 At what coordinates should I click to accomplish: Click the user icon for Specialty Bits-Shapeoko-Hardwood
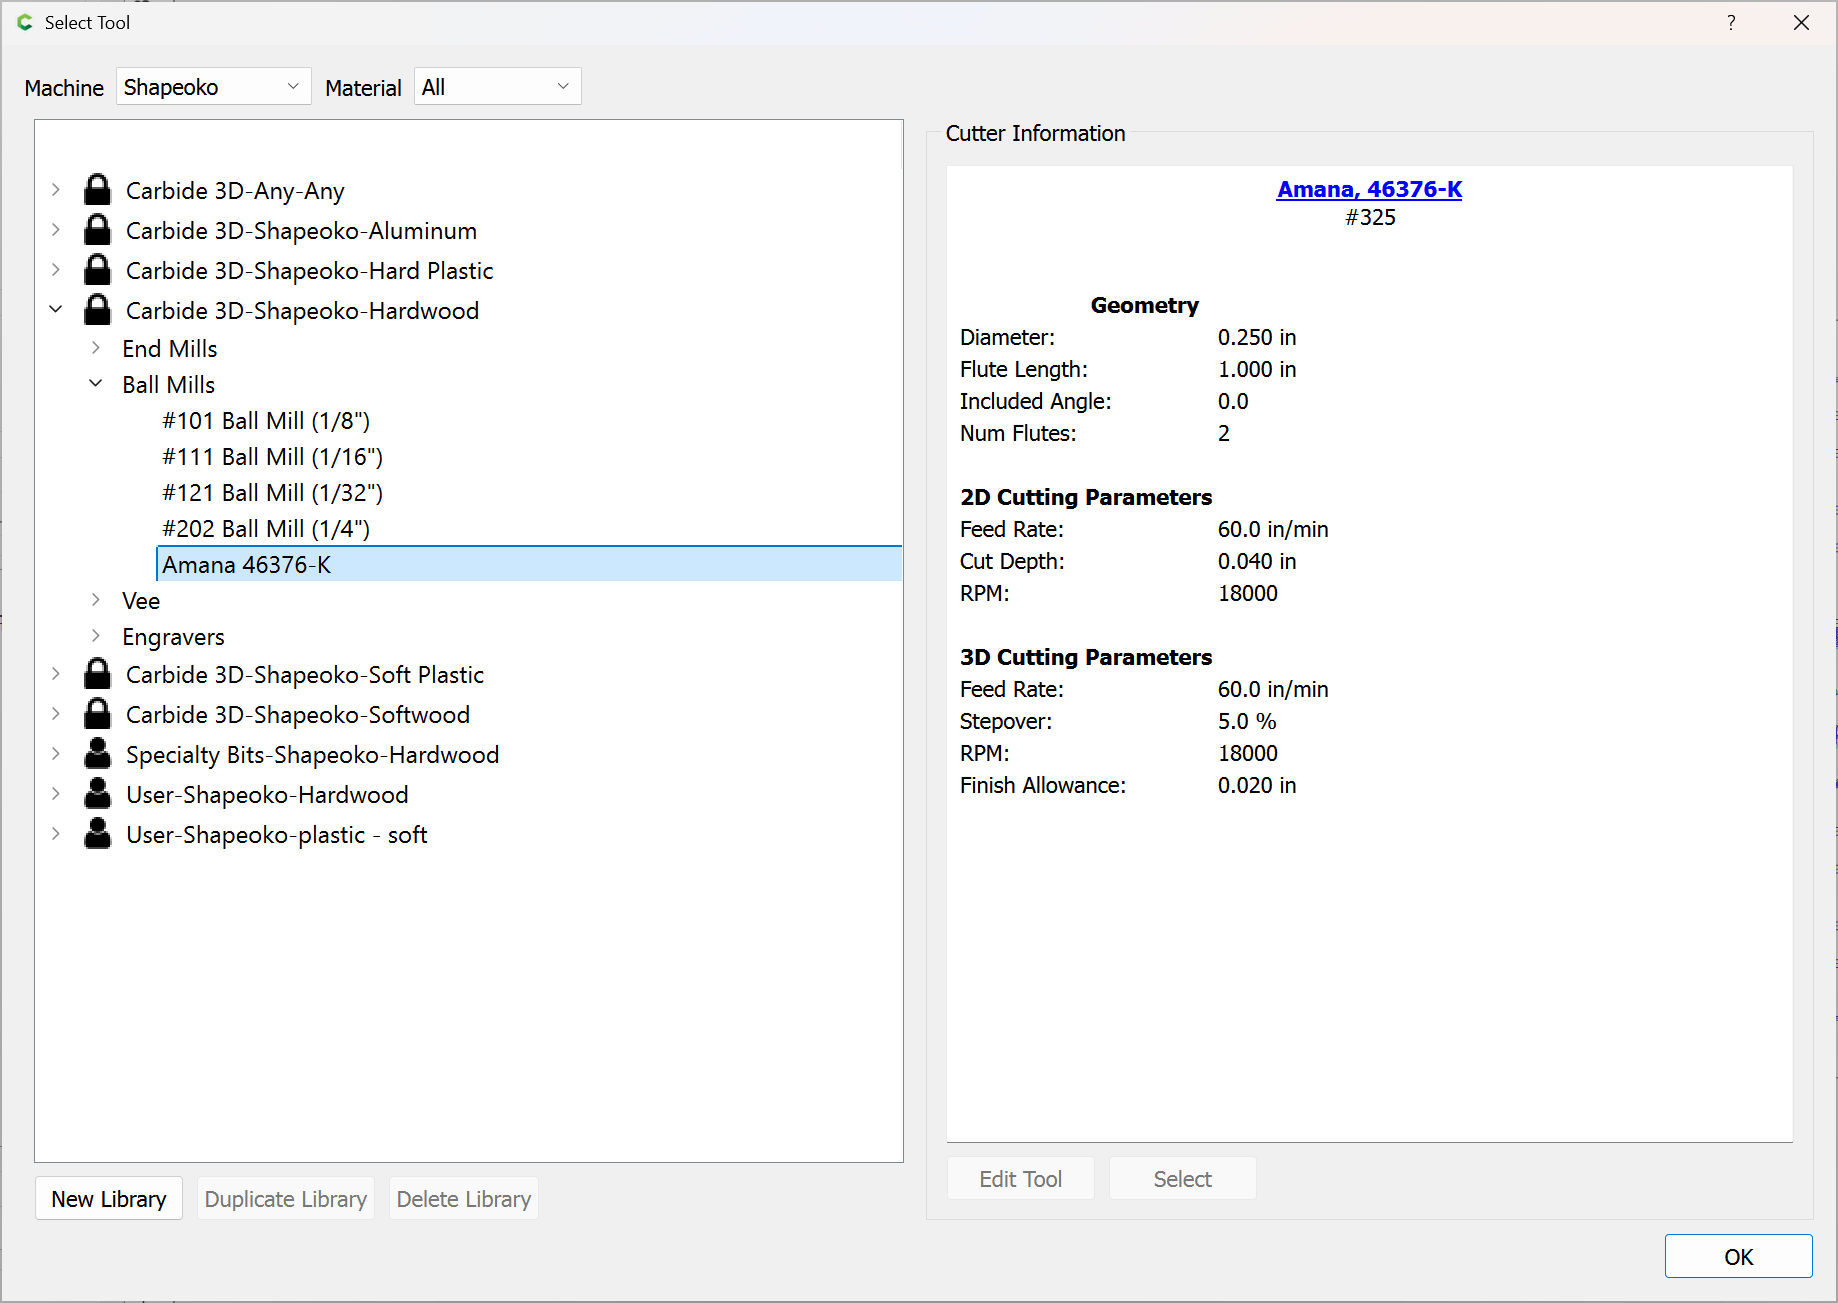(97, 754)
